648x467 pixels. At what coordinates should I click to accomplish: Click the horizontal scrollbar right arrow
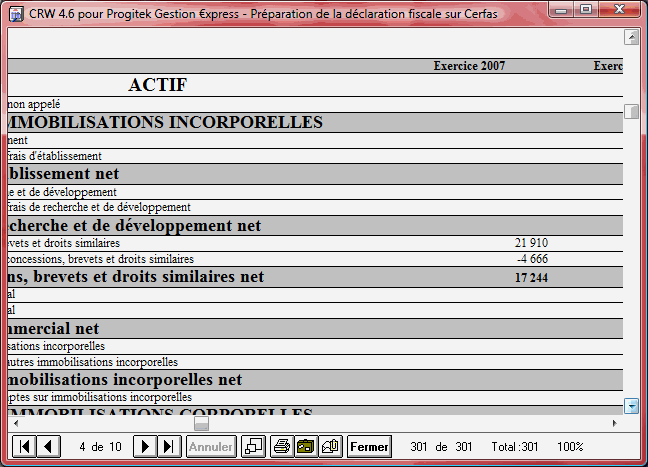[x=614, y=424]
